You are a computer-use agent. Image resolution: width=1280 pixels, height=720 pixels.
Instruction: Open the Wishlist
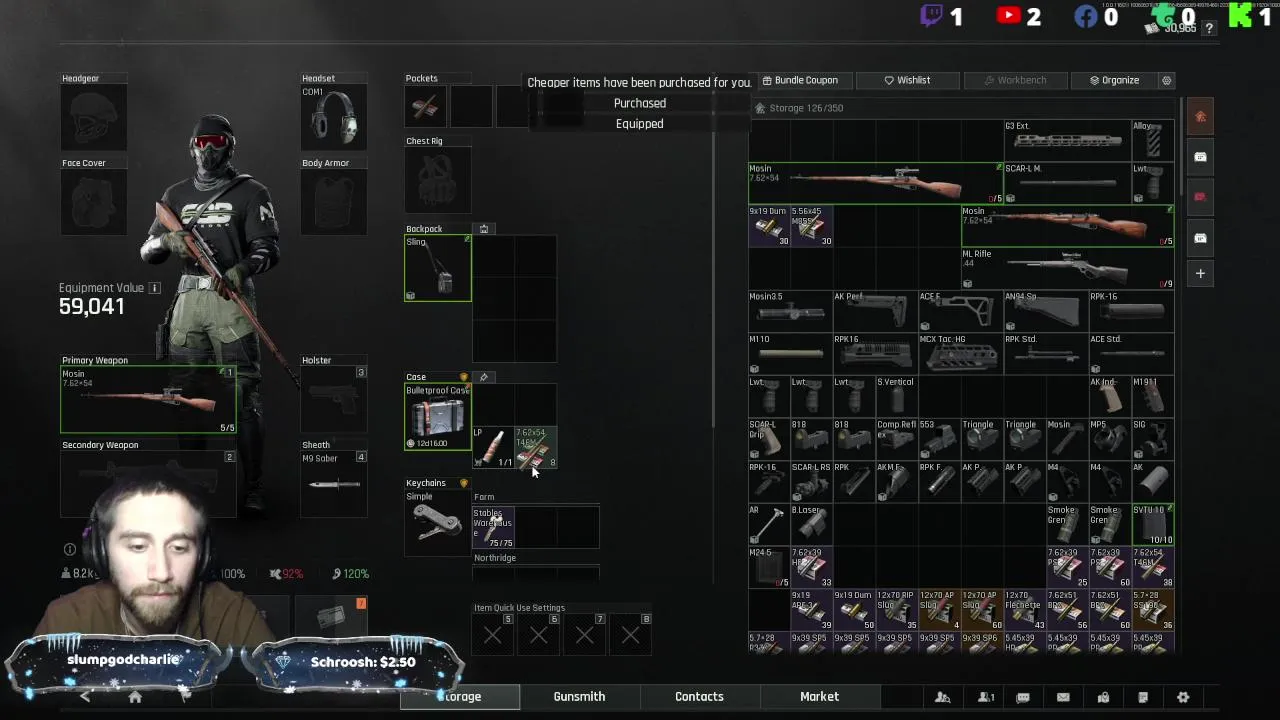pyautogui.click(x=907, y=80)
